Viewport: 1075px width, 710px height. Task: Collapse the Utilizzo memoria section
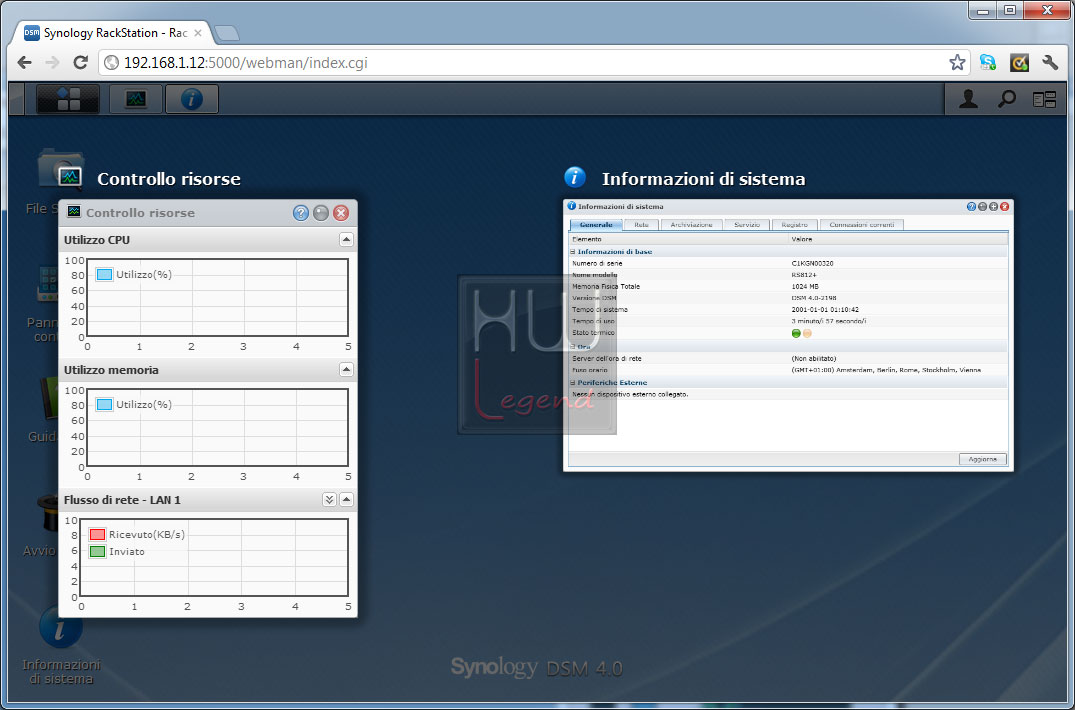[346, 369]
